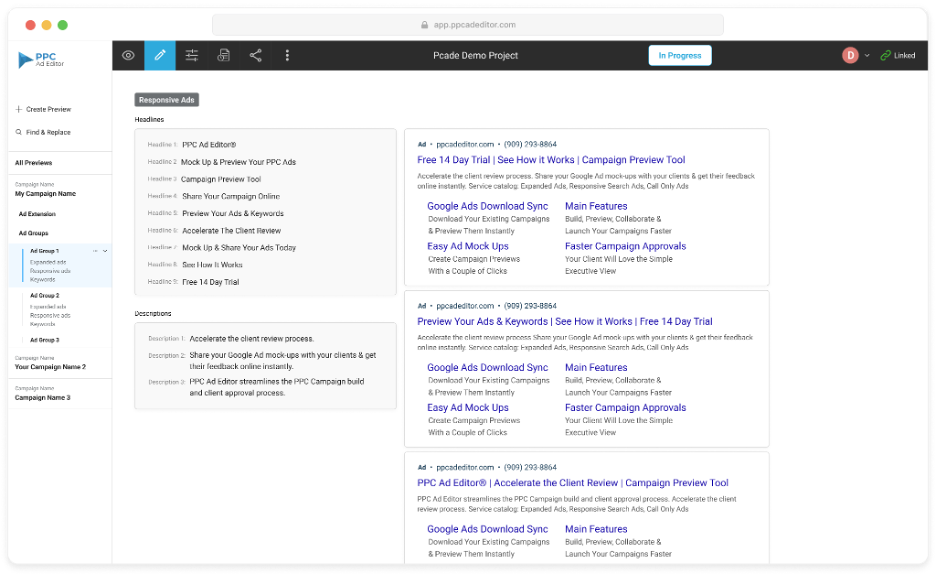936x574 pixels.
Task: Click Faster Campaign Approvals in first ad
Action: 625,246
